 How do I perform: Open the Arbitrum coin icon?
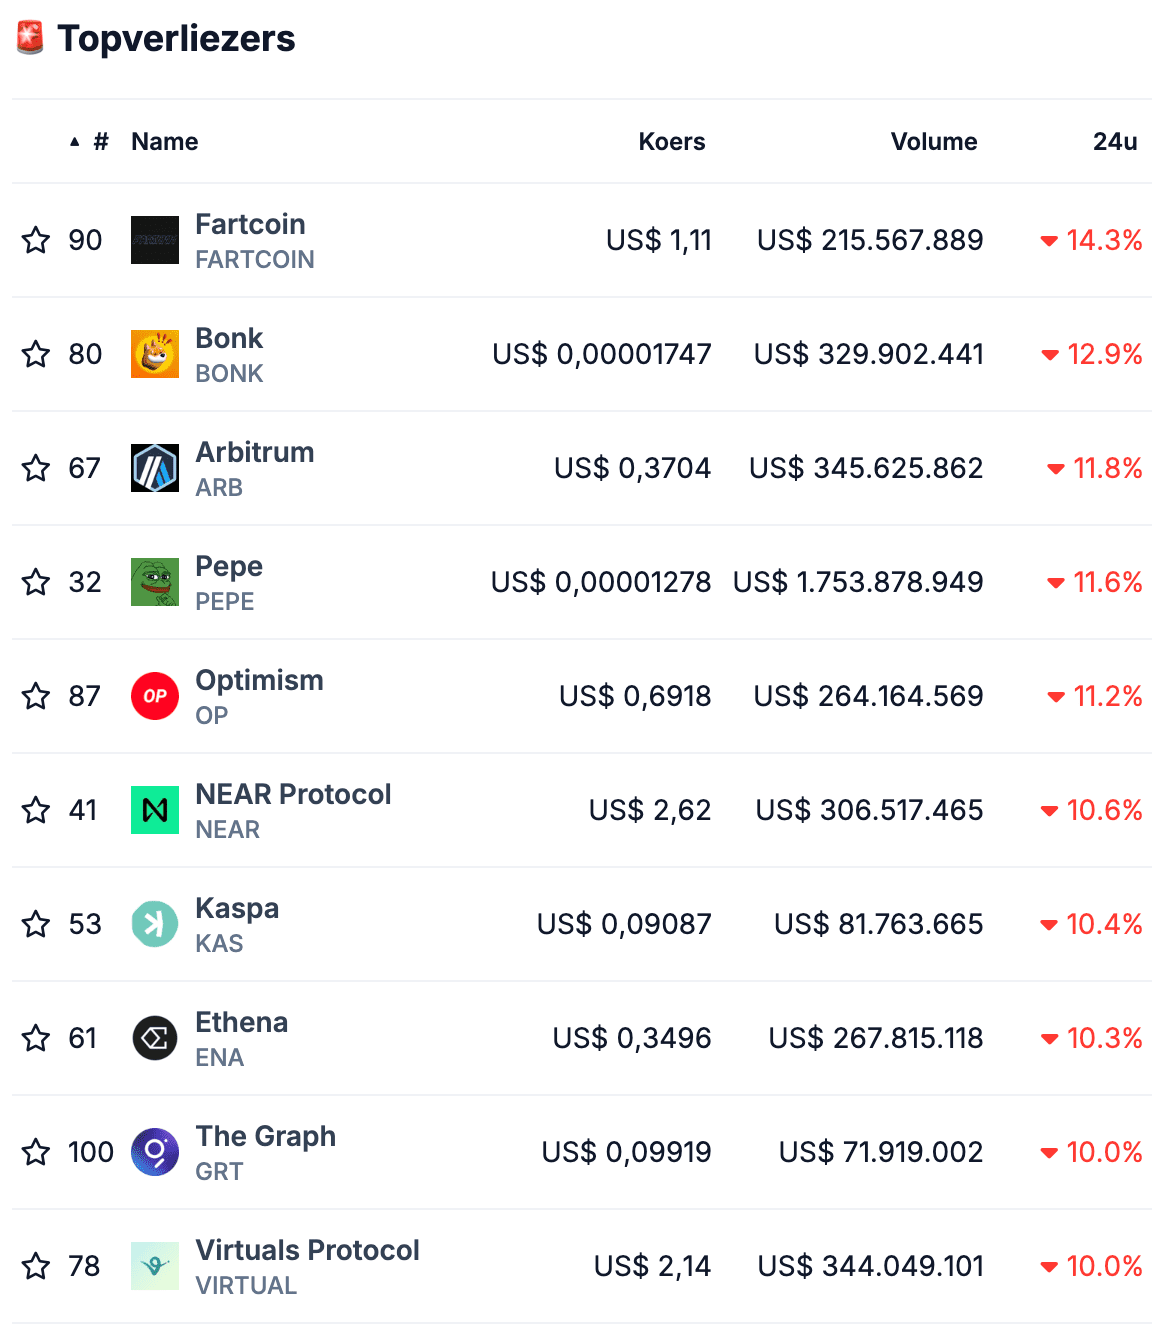(155, 468)
